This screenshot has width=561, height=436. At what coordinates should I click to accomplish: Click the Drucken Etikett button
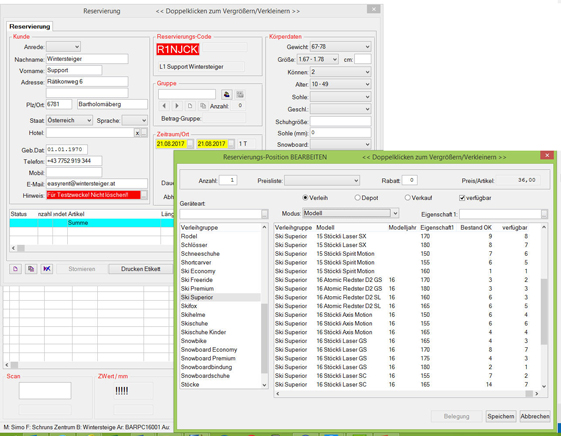pyautogui.click(x=140, y=269)
